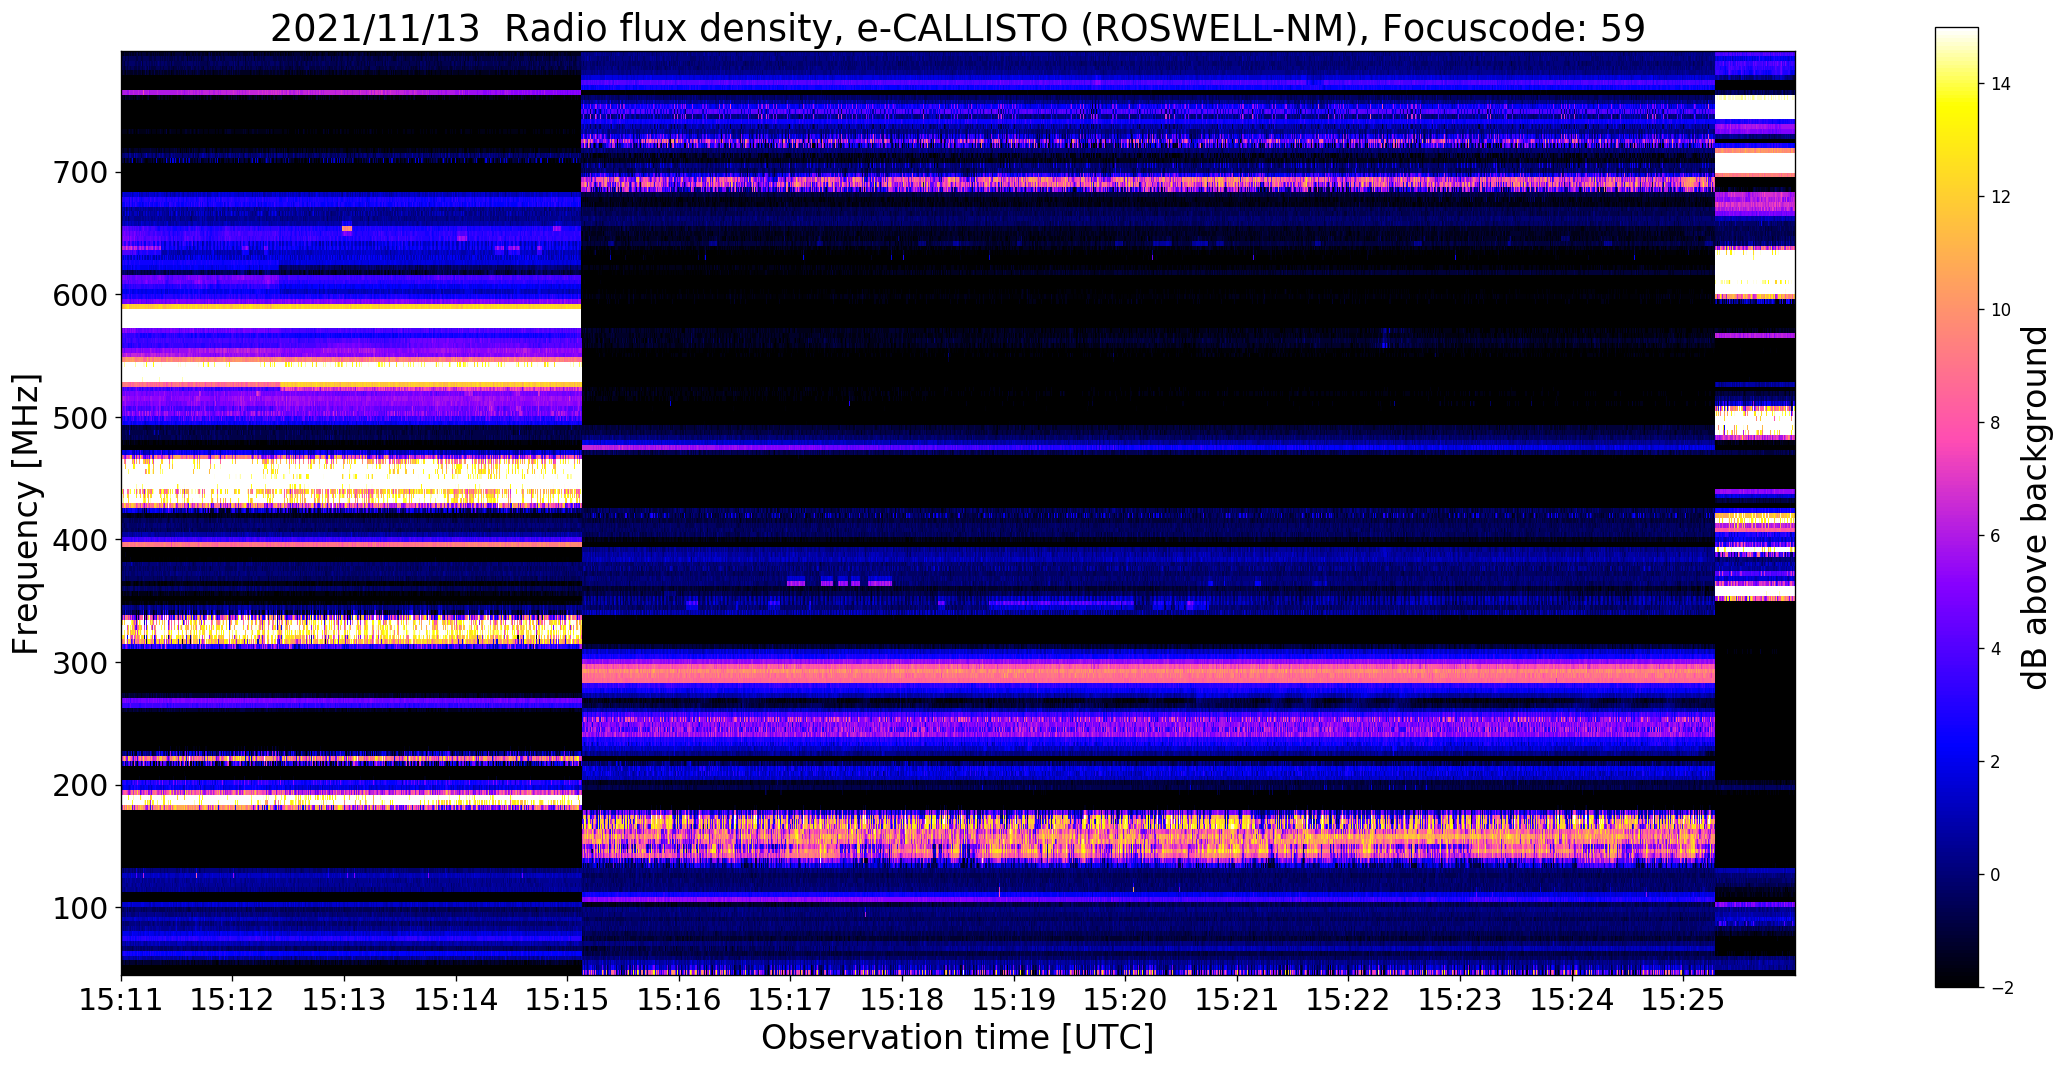Image resolution: width=2066 pixels, height=1067 pixels.
Task: Select the 15:23 time tick label
Action: click(1460, 999)
